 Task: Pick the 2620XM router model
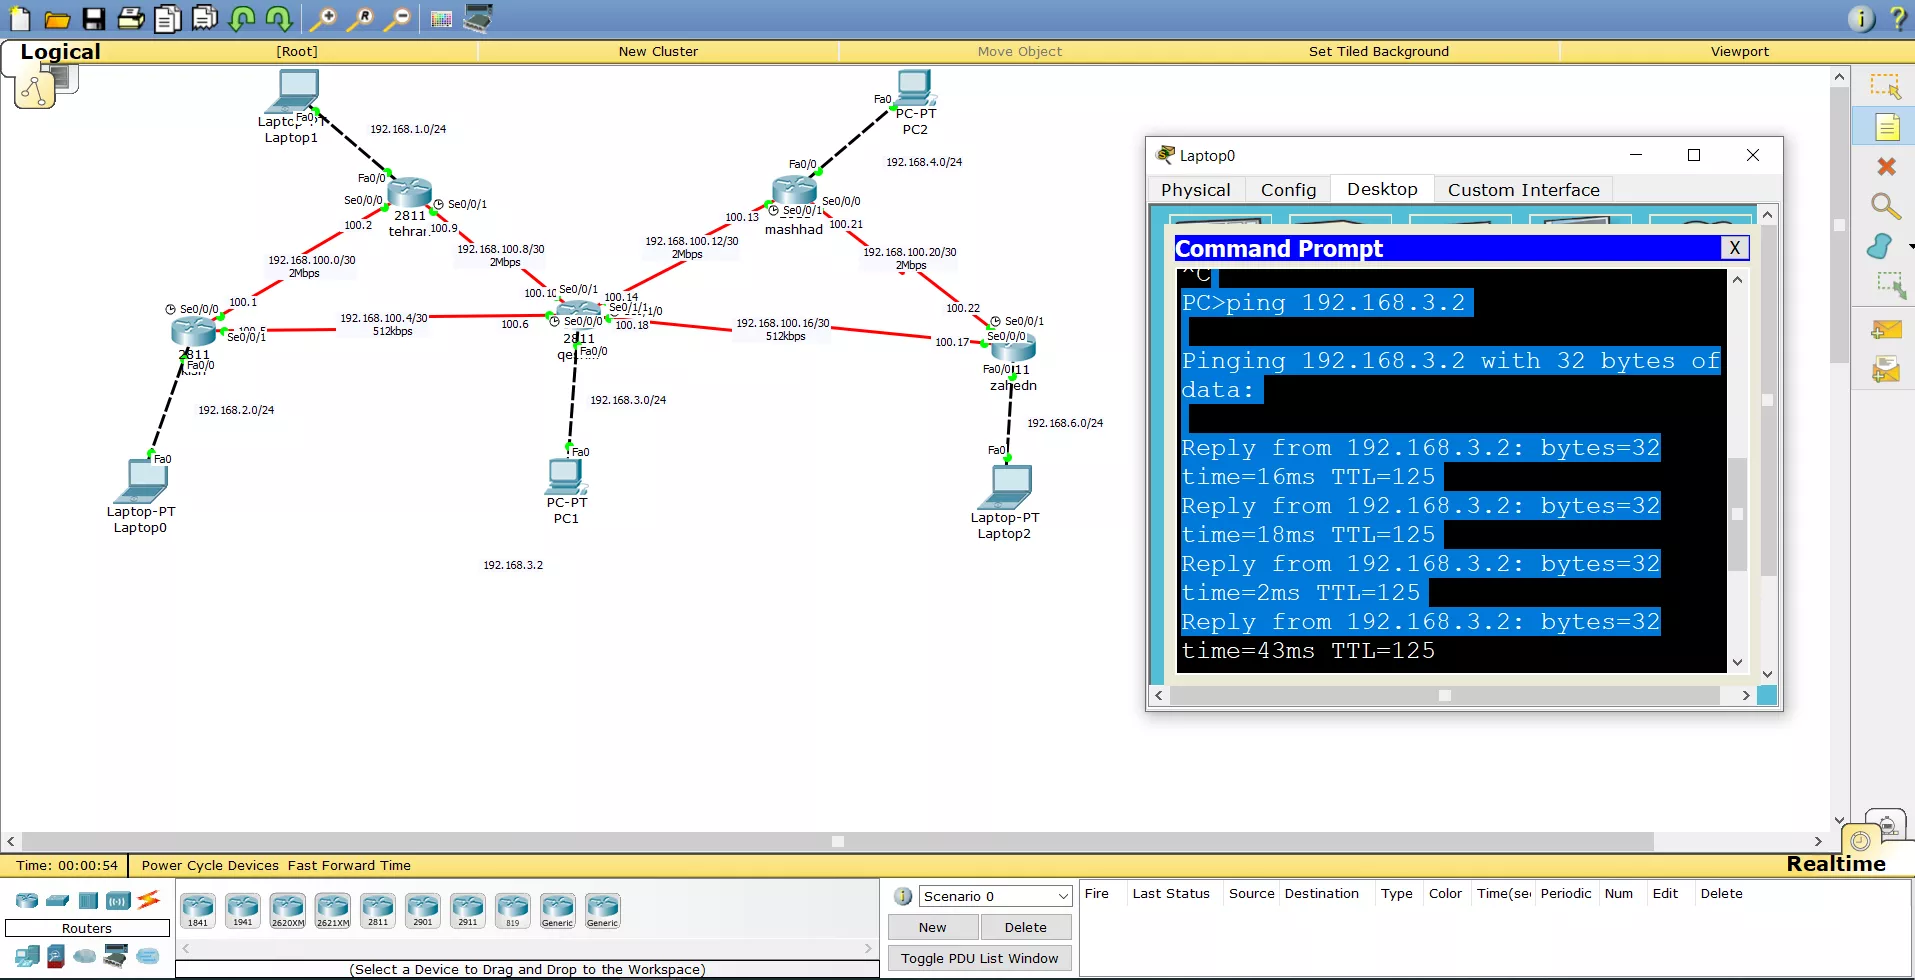pyautogui.click(x=288, y=910)
